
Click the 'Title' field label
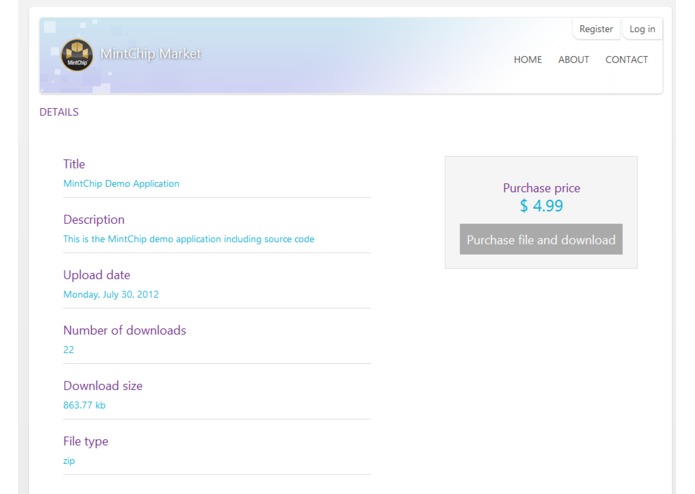tap(74, 164)
